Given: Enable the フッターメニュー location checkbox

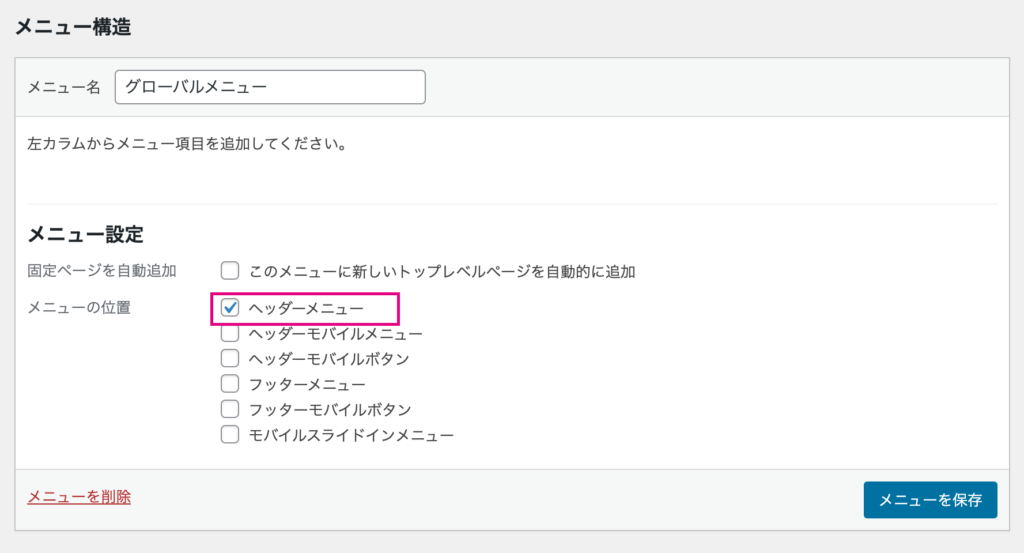Looking at the screenshot, I should [230, 383].
